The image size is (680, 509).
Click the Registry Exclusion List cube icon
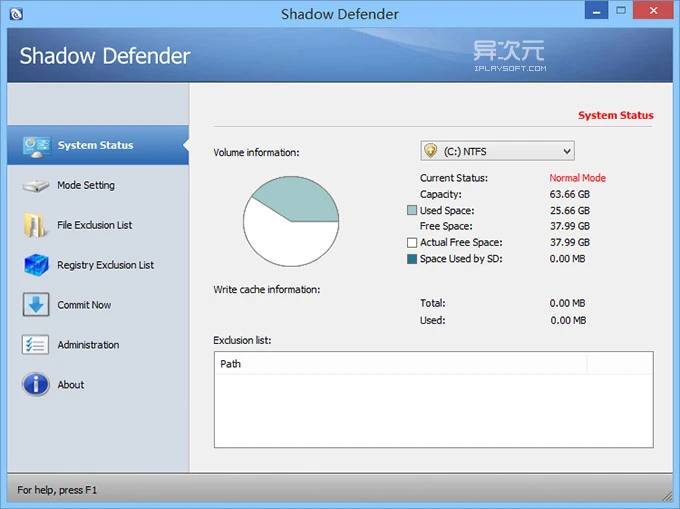pos(36,265)
